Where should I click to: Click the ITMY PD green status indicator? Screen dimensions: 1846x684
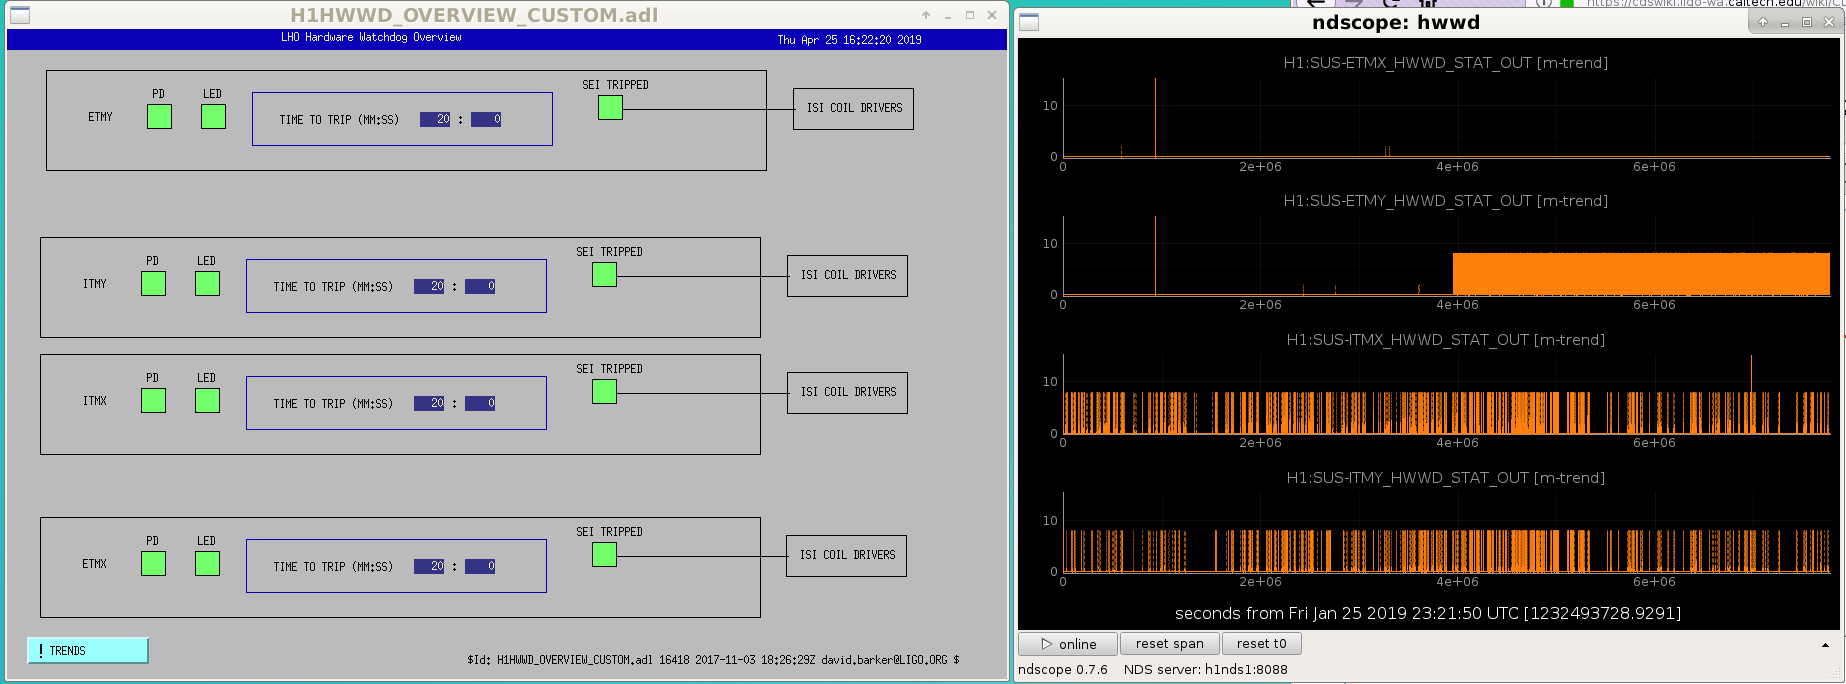point(153,284)
